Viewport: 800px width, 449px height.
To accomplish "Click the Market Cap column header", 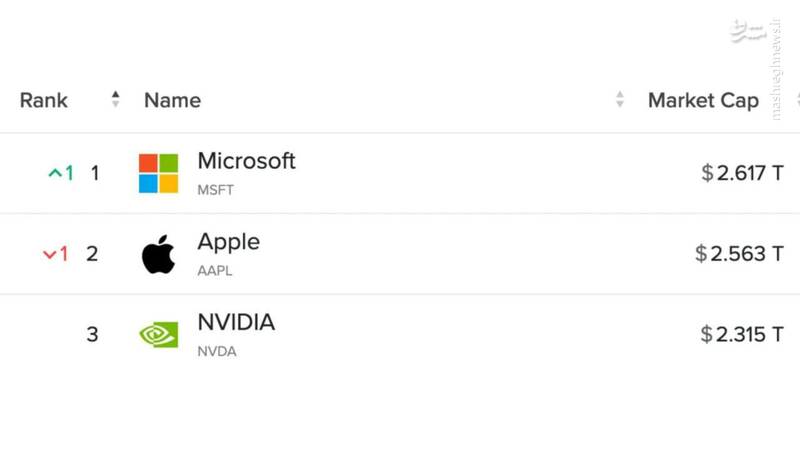I will coord(703,100).
